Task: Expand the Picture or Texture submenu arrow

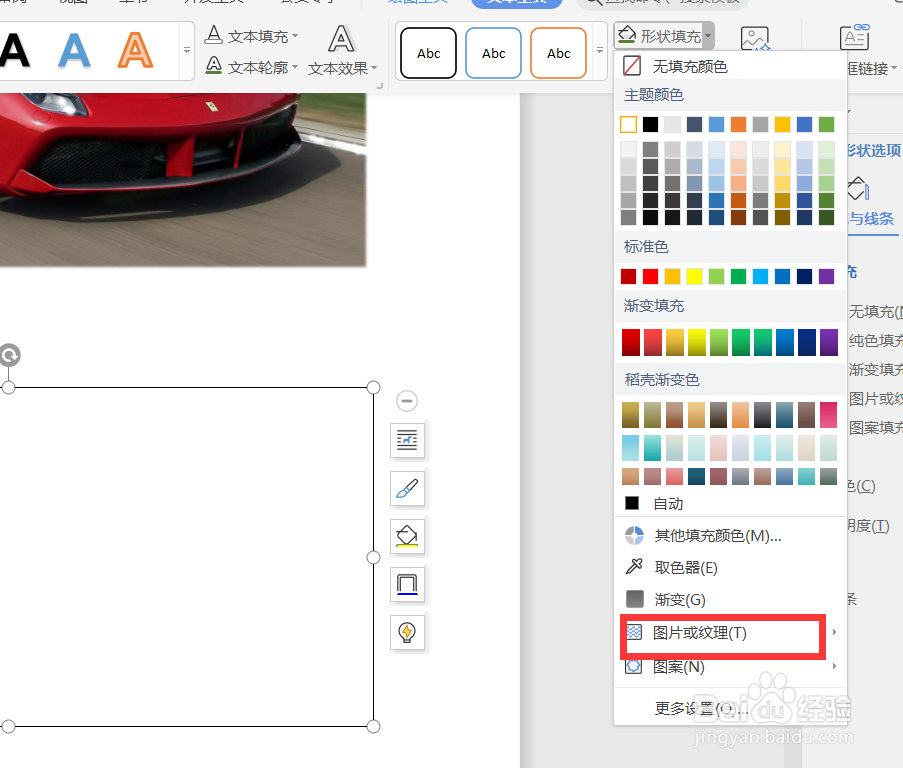Action: [x=834, y=632]
